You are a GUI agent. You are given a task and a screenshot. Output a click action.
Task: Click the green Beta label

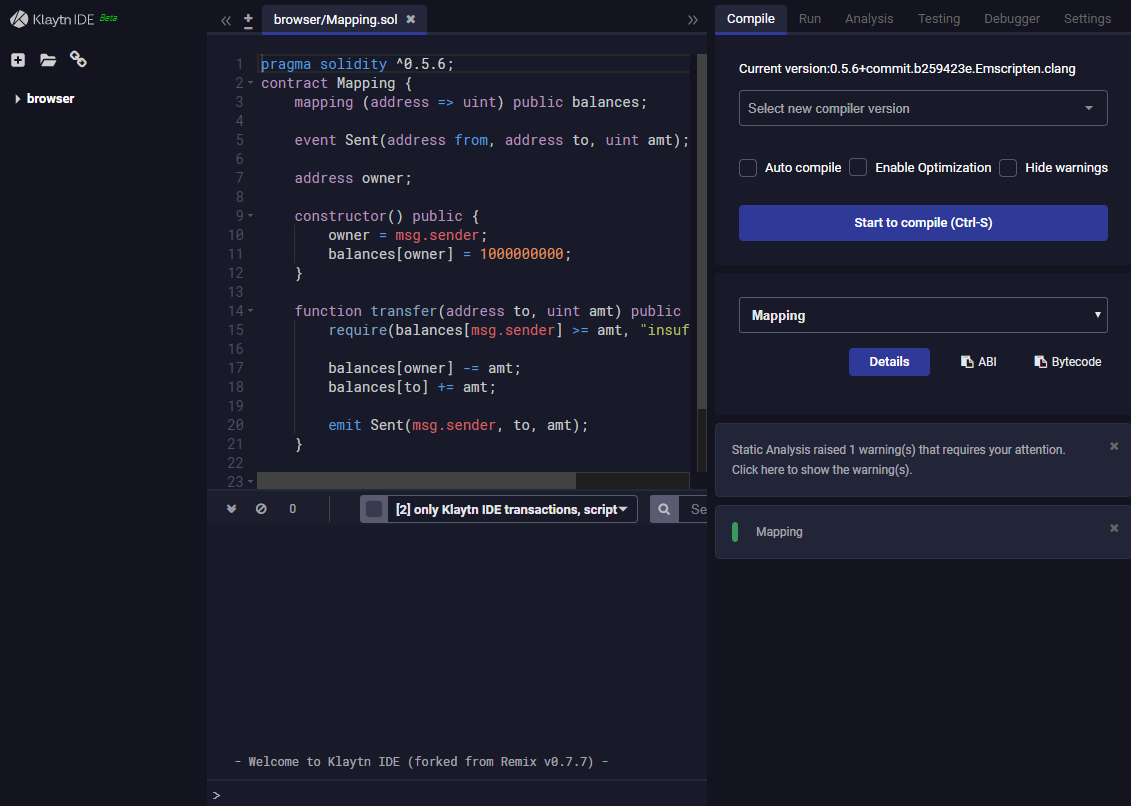108,17
